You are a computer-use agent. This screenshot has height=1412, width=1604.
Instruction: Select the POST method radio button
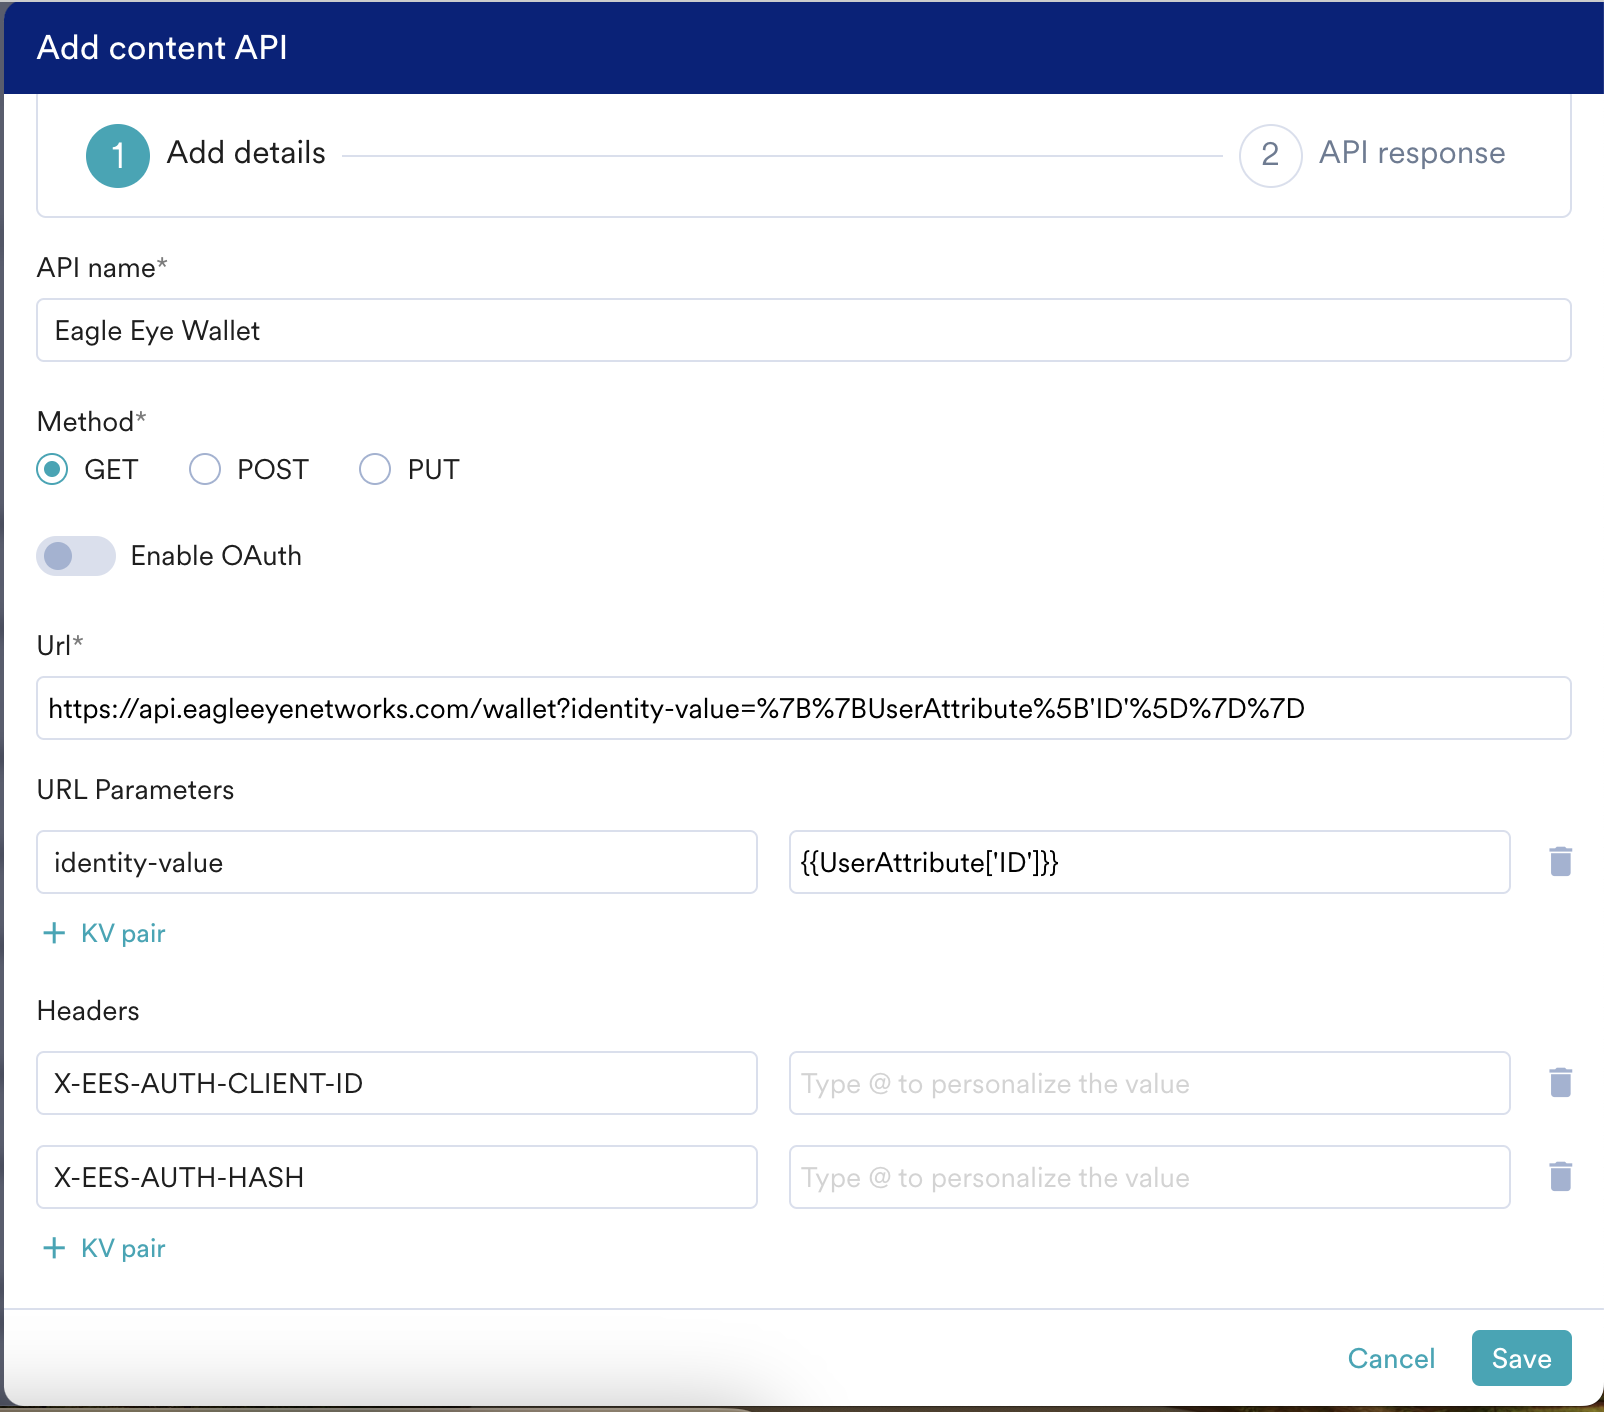pyautogui.click(x=205, y=469)
